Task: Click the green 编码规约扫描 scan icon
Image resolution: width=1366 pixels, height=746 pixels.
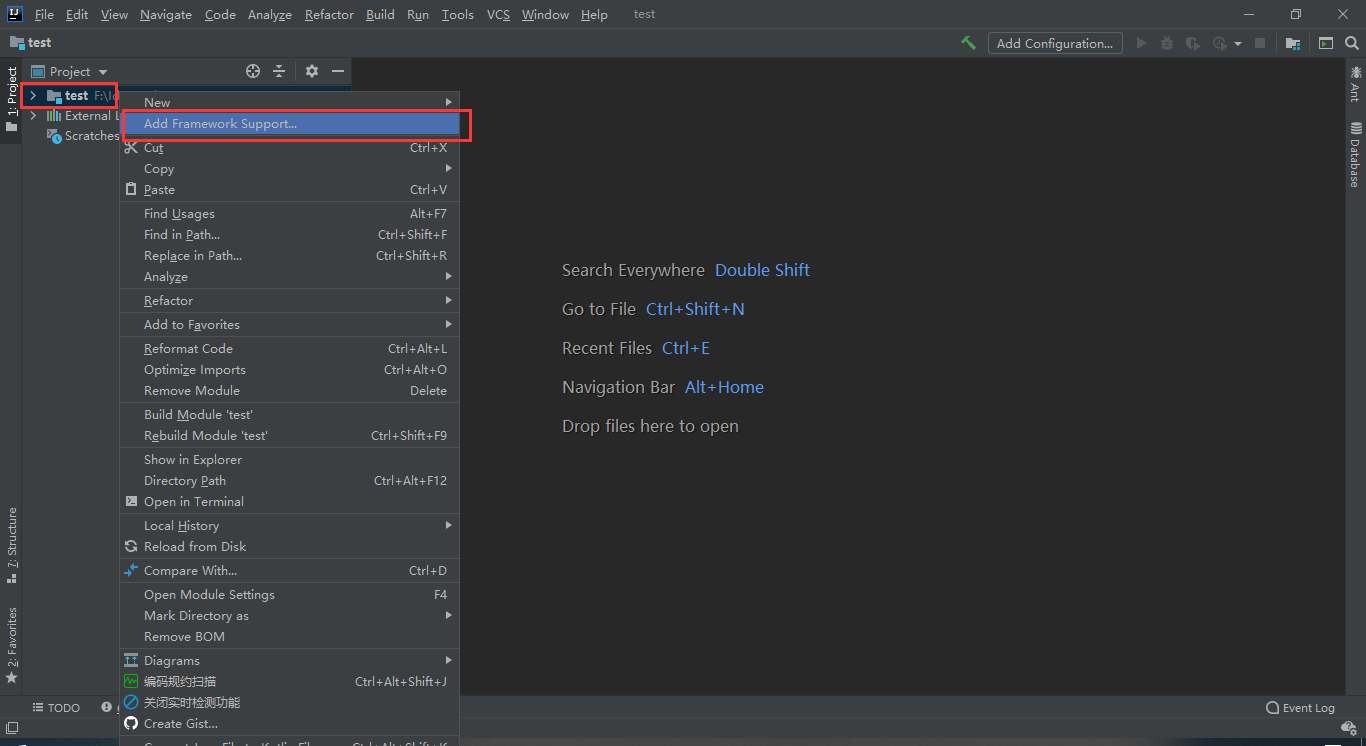Action: [131, 681]
